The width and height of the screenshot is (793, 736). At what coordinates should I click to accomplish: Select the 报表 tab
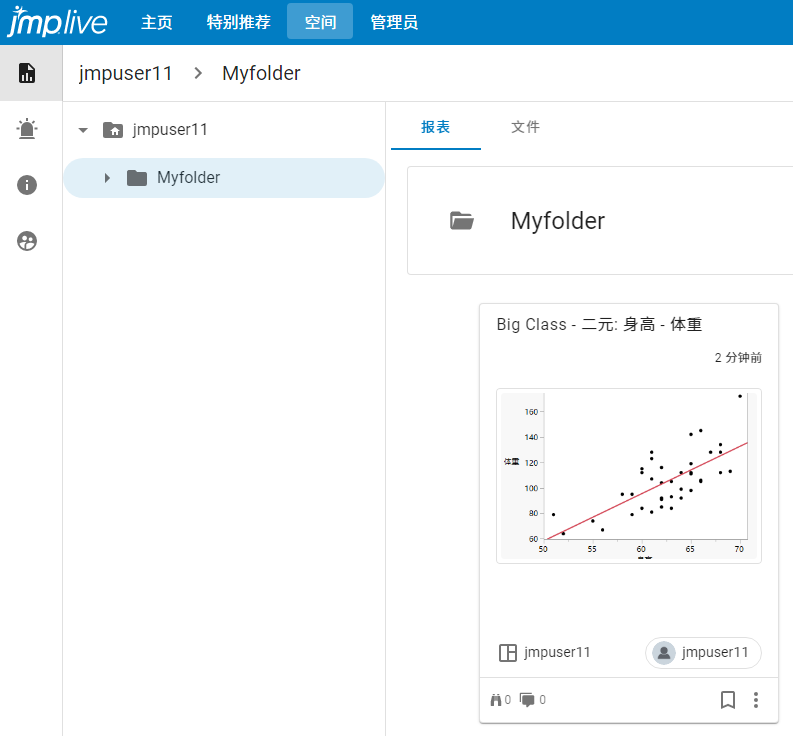click(435, 127)
